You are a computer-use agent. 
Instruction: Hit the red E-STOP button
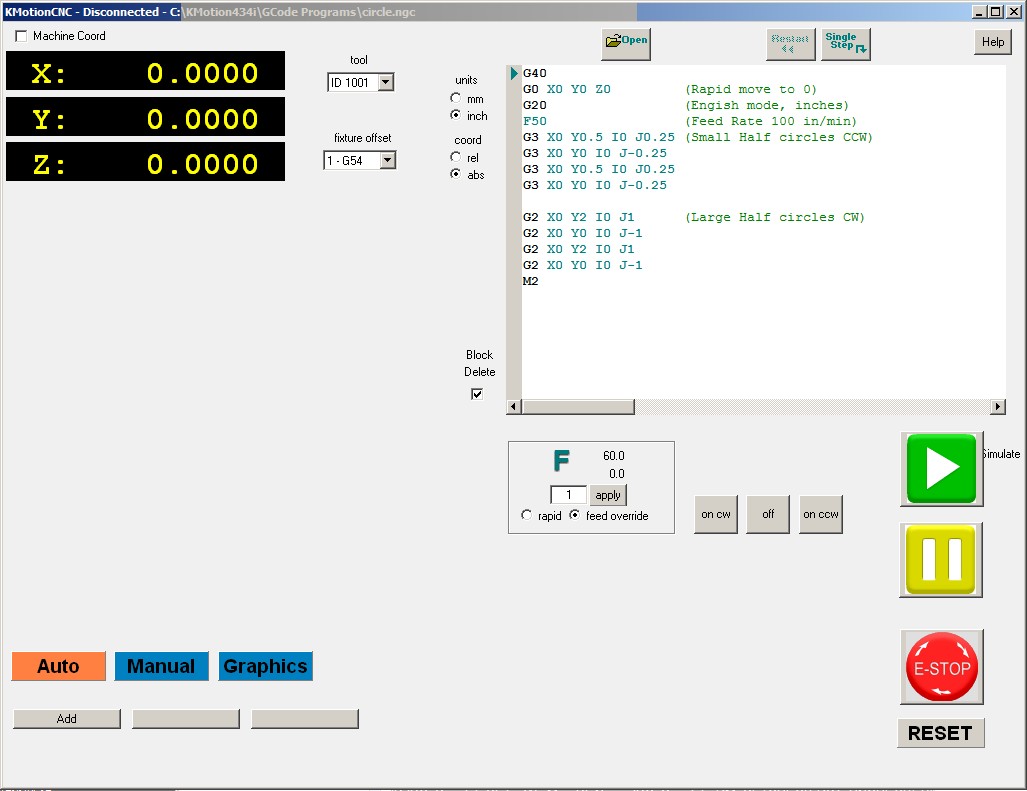tap(941, 667)
